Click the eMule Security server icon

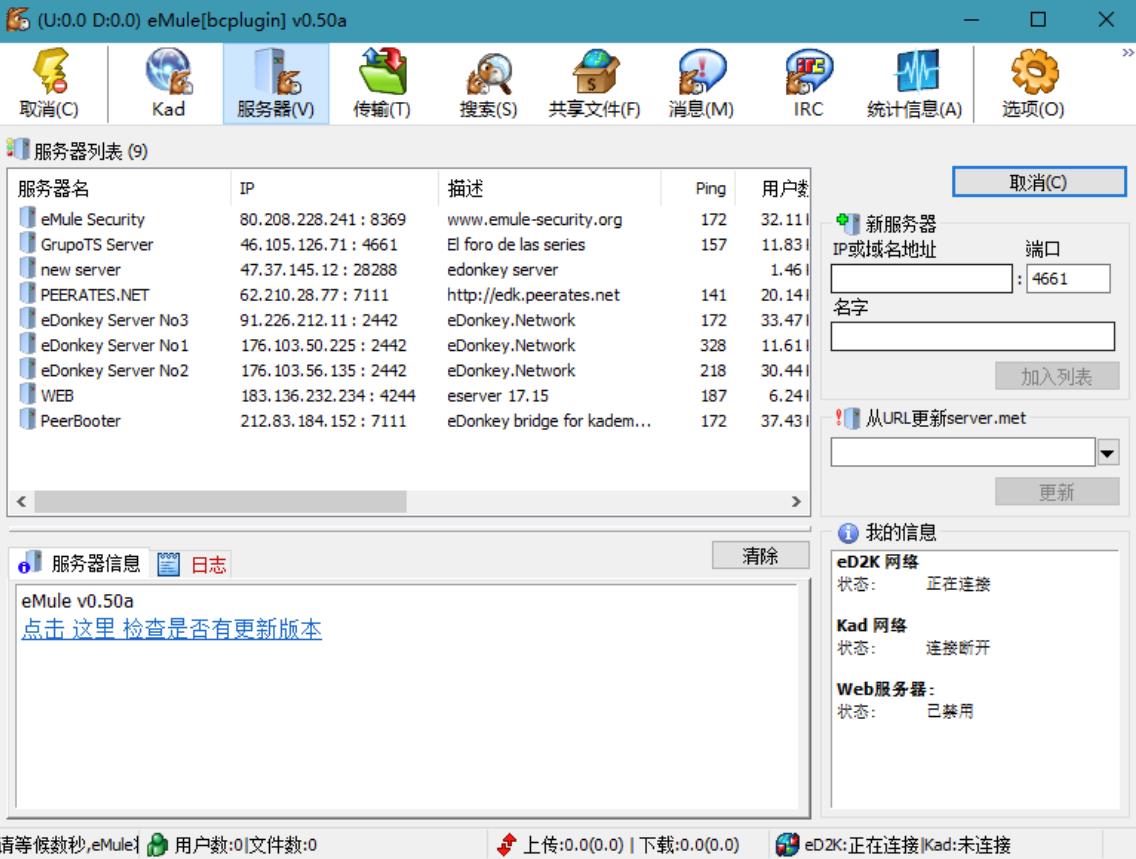click(28, 218)
